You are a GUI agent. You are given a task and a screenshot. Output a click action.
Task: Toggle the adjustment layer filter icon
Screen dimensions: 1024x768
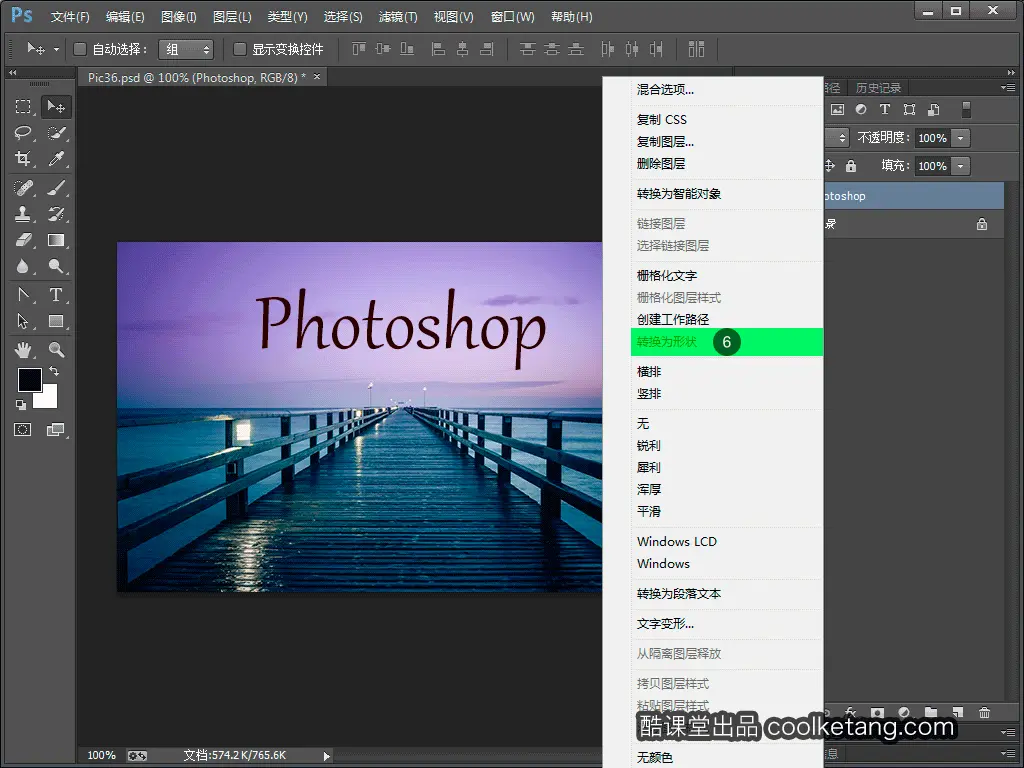[861, 110]
